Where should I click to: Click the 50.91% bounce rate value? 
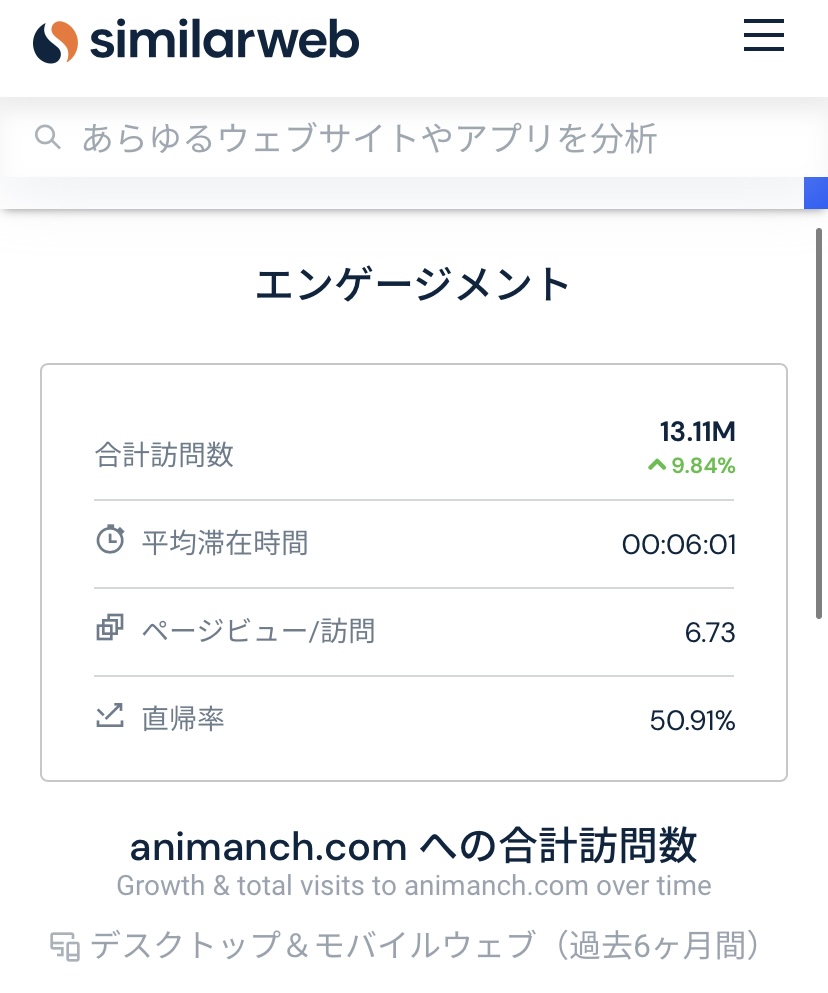pyautogui.click(x=692, y=720)
